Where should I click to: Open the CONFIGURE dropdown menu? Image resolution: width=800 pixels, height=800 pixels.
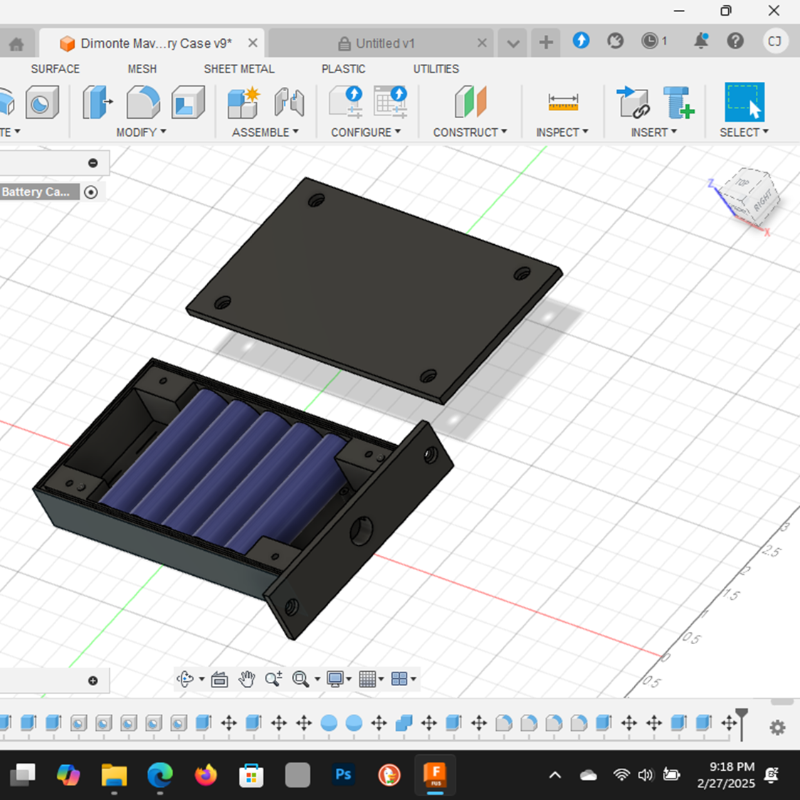[366, 133]
